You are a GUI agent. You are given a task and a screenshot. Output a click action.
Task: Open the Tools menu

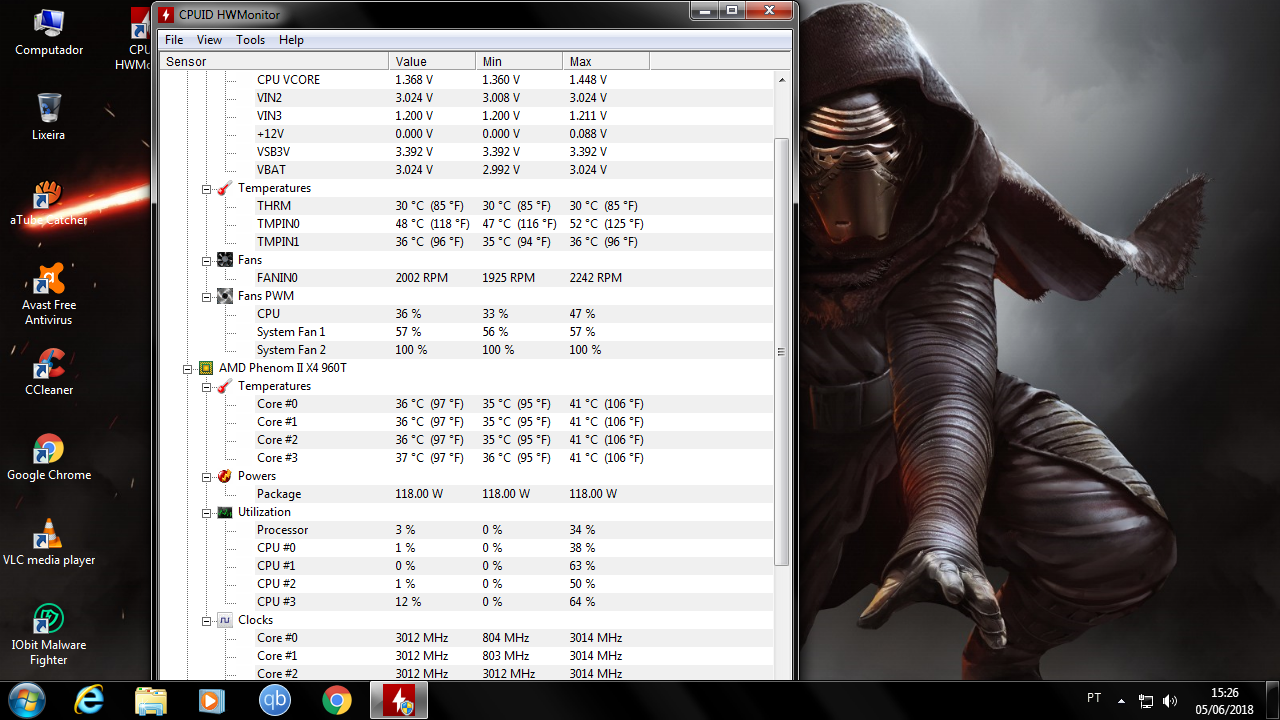click(250, 40)
